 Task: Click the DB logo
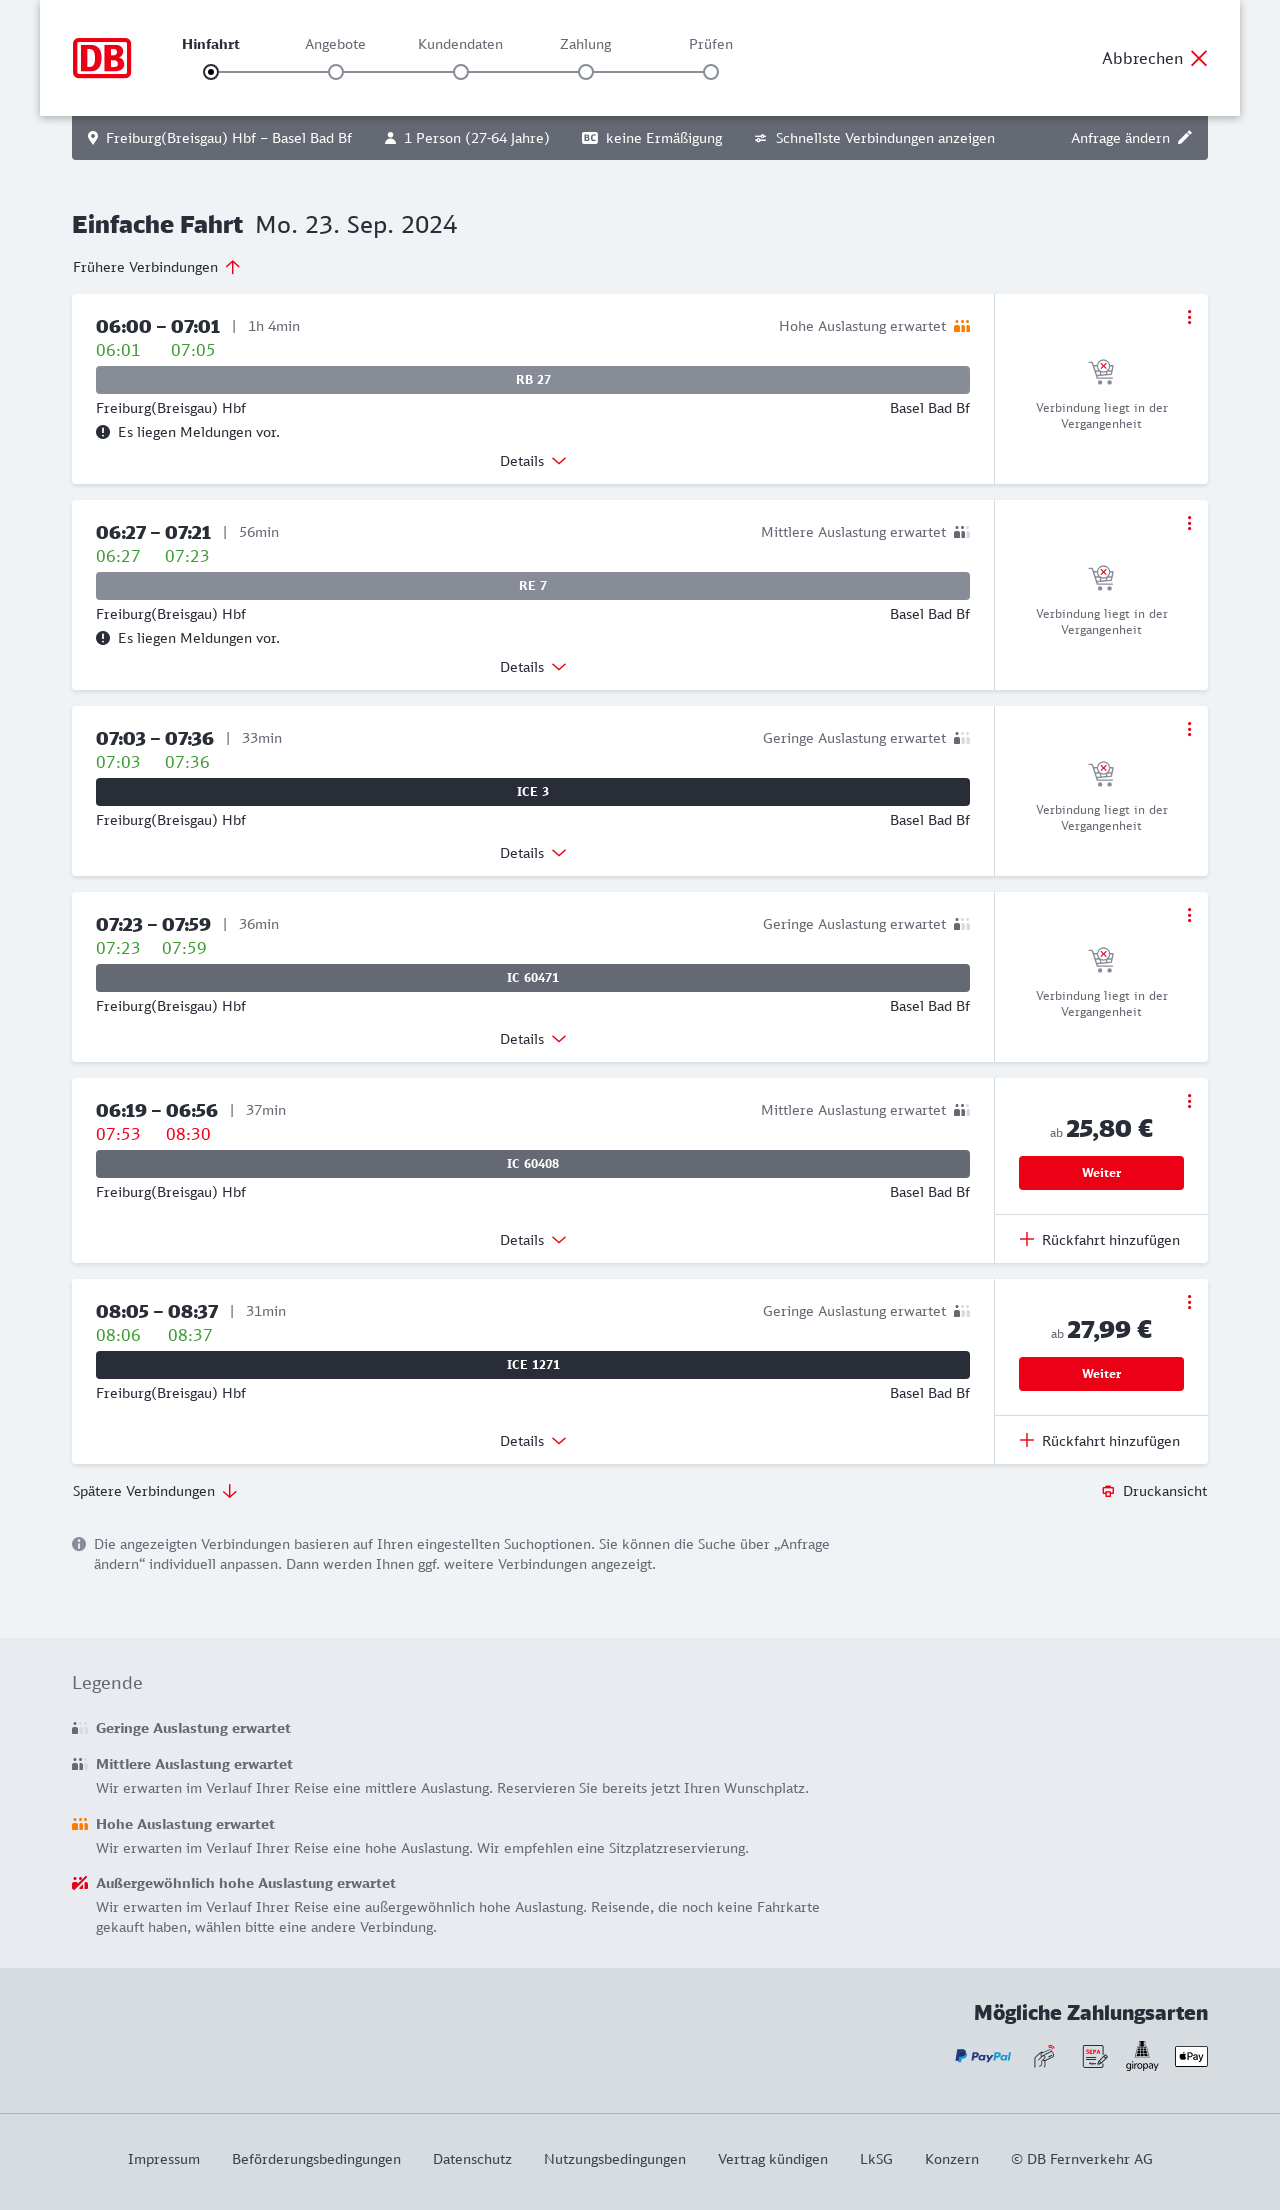pyautogui.click(x=102, y=58)
